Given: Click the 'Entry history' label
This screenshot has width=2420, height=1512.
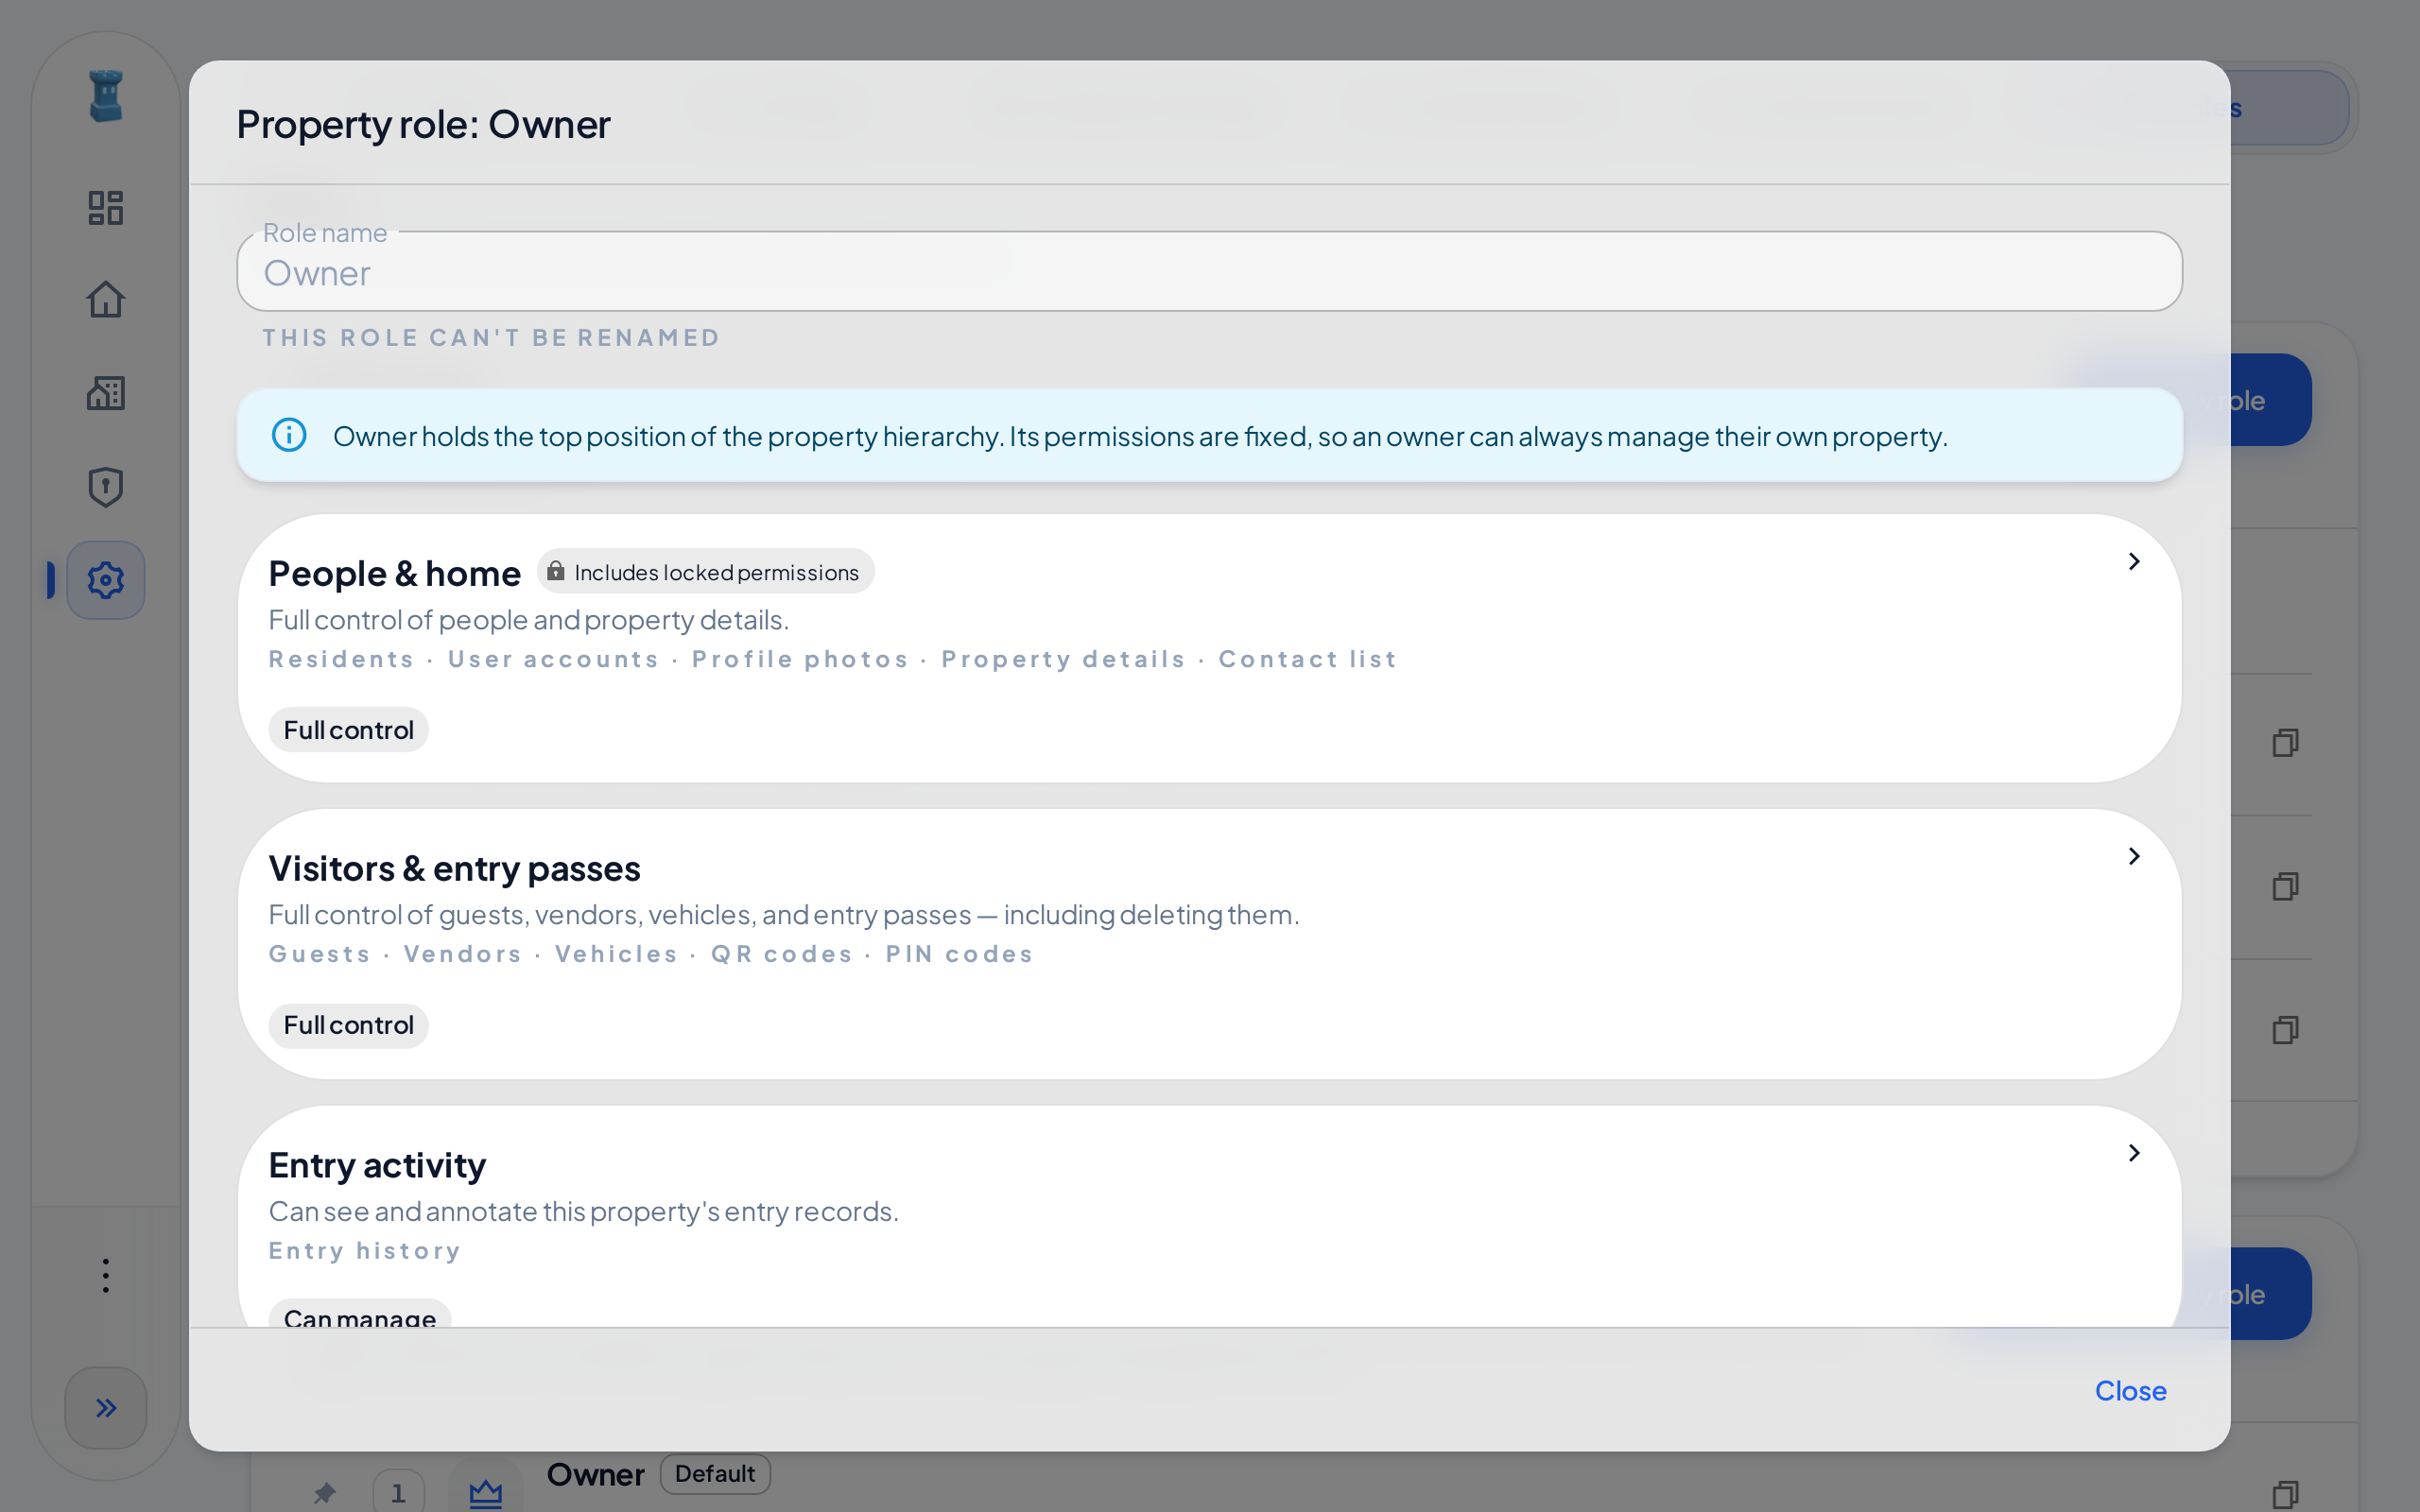Looking at the screenshot, I should pyautogui.click(x=365, y=1251).
